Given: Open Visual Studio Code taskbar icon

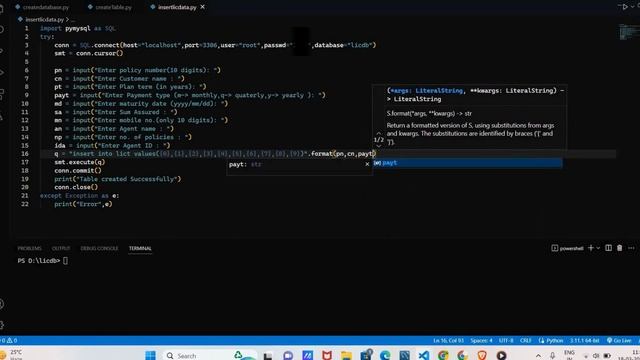Looking at the screenshot, I should point(424,355).
